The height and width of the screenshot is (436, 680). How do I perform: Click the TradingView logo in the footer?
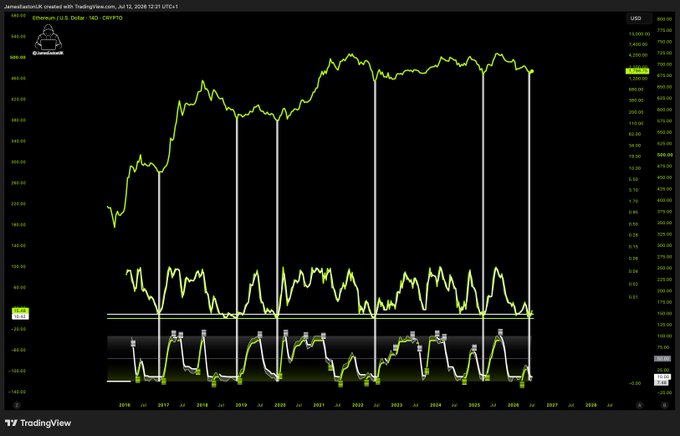(x=38, y=423)
